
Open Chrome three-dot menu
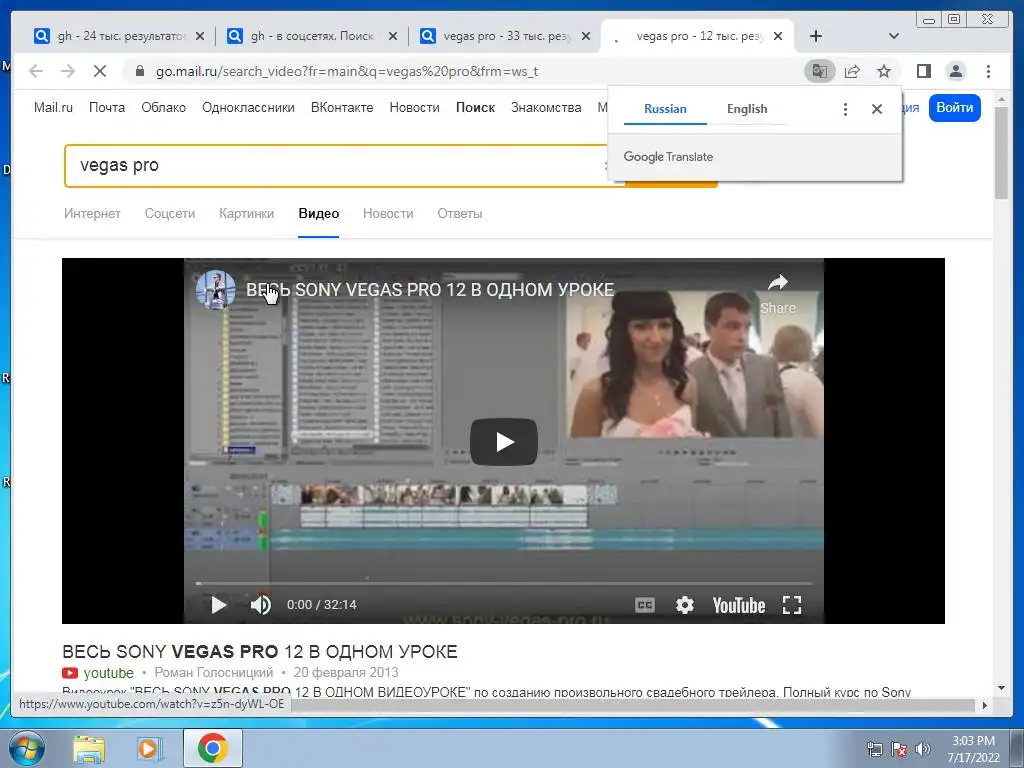point(988,71)
